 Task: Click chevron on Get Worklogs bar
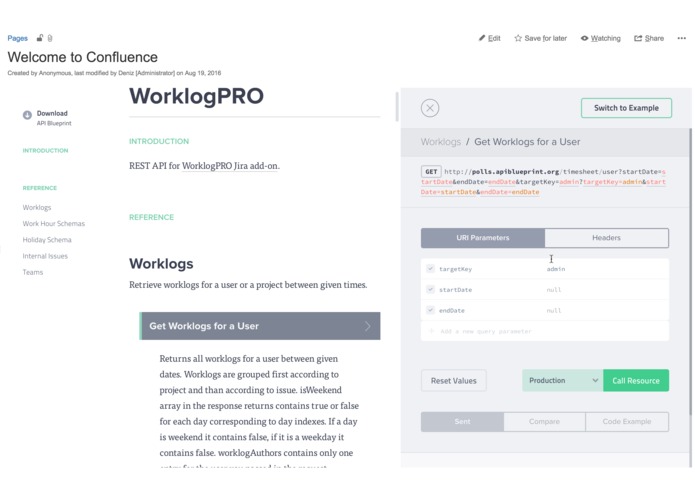(x=367, y=327)
